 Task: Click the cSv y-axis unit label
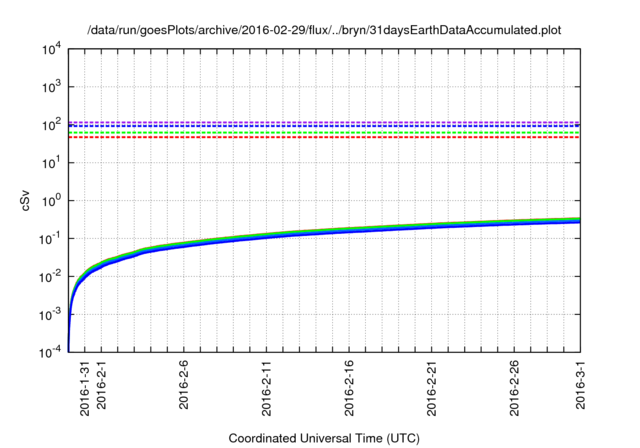pyautogui.click(x=25, y=200)
